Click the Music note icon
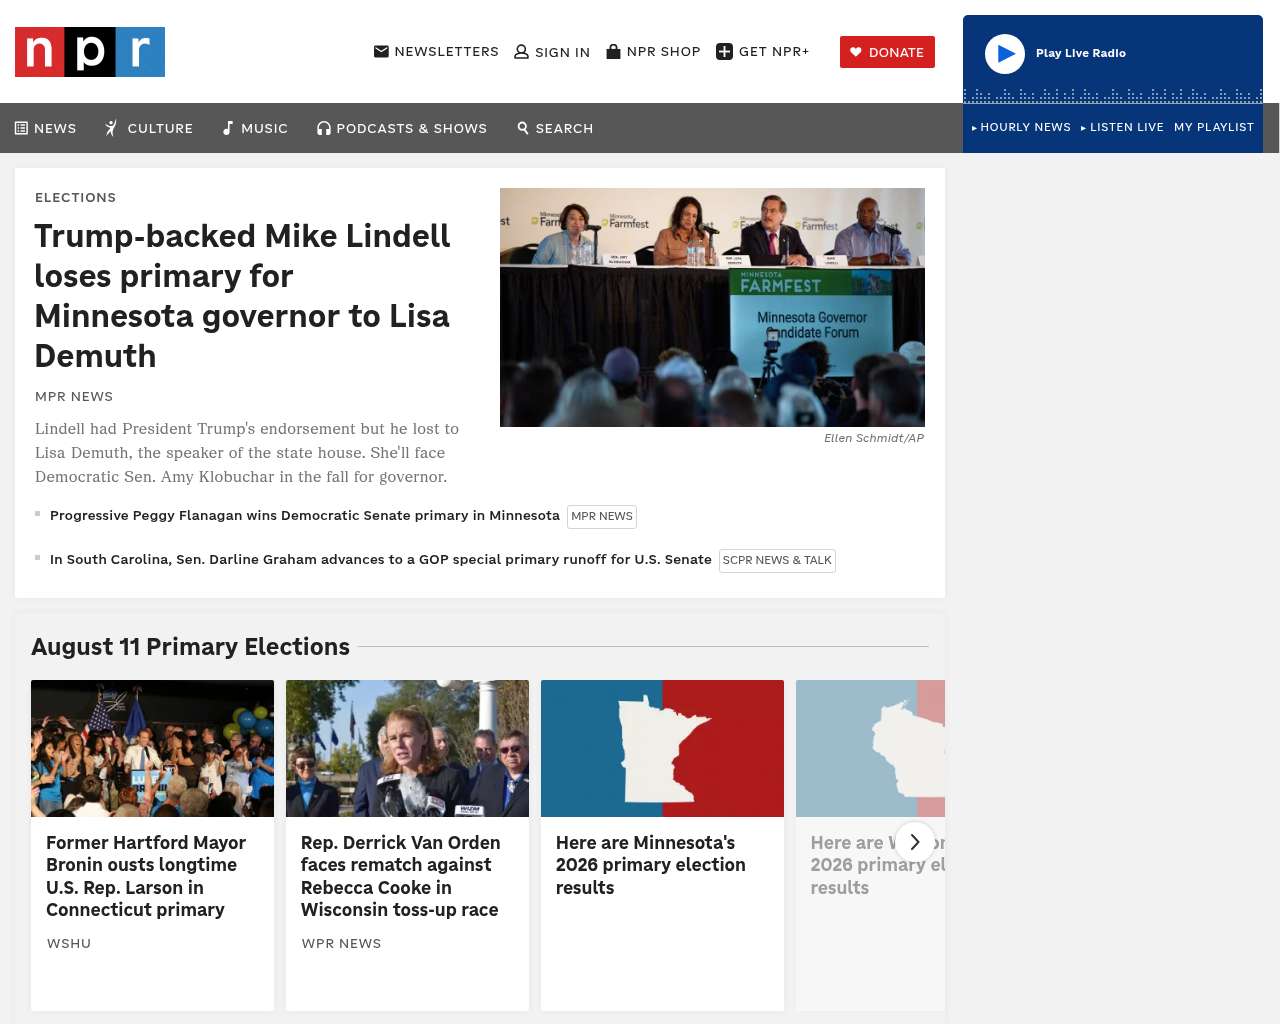This screenshot has width=1280, height=1024. [228, 128]
